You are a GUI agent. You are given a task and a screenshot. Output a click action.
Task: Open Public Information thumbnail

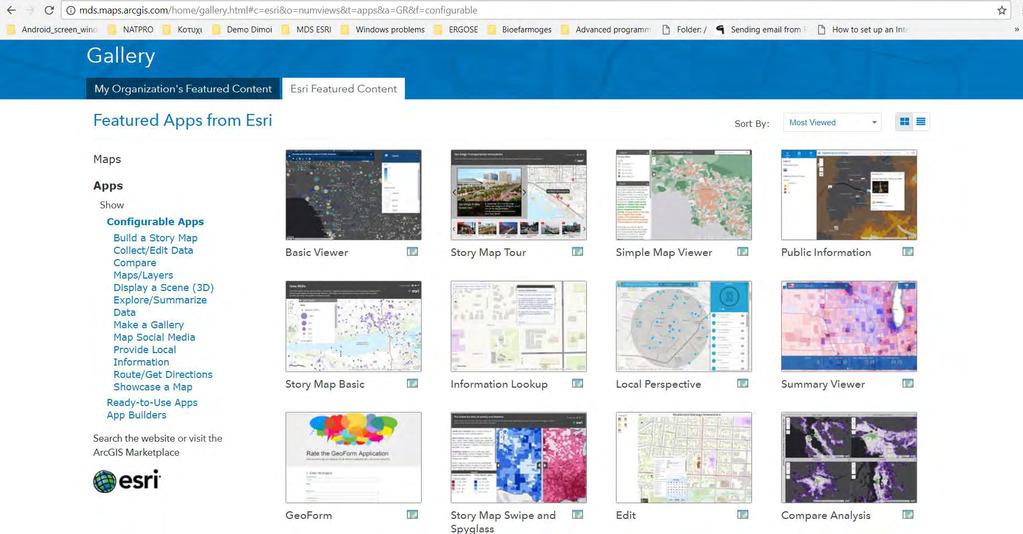[x=849, y=195]
